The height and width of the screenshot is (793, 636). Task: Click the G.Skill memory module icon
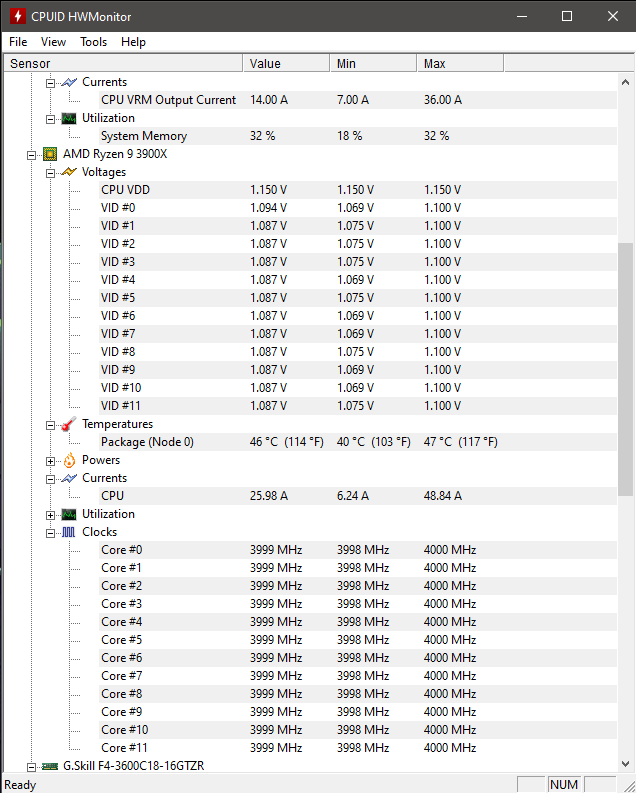tap(50, 766)
